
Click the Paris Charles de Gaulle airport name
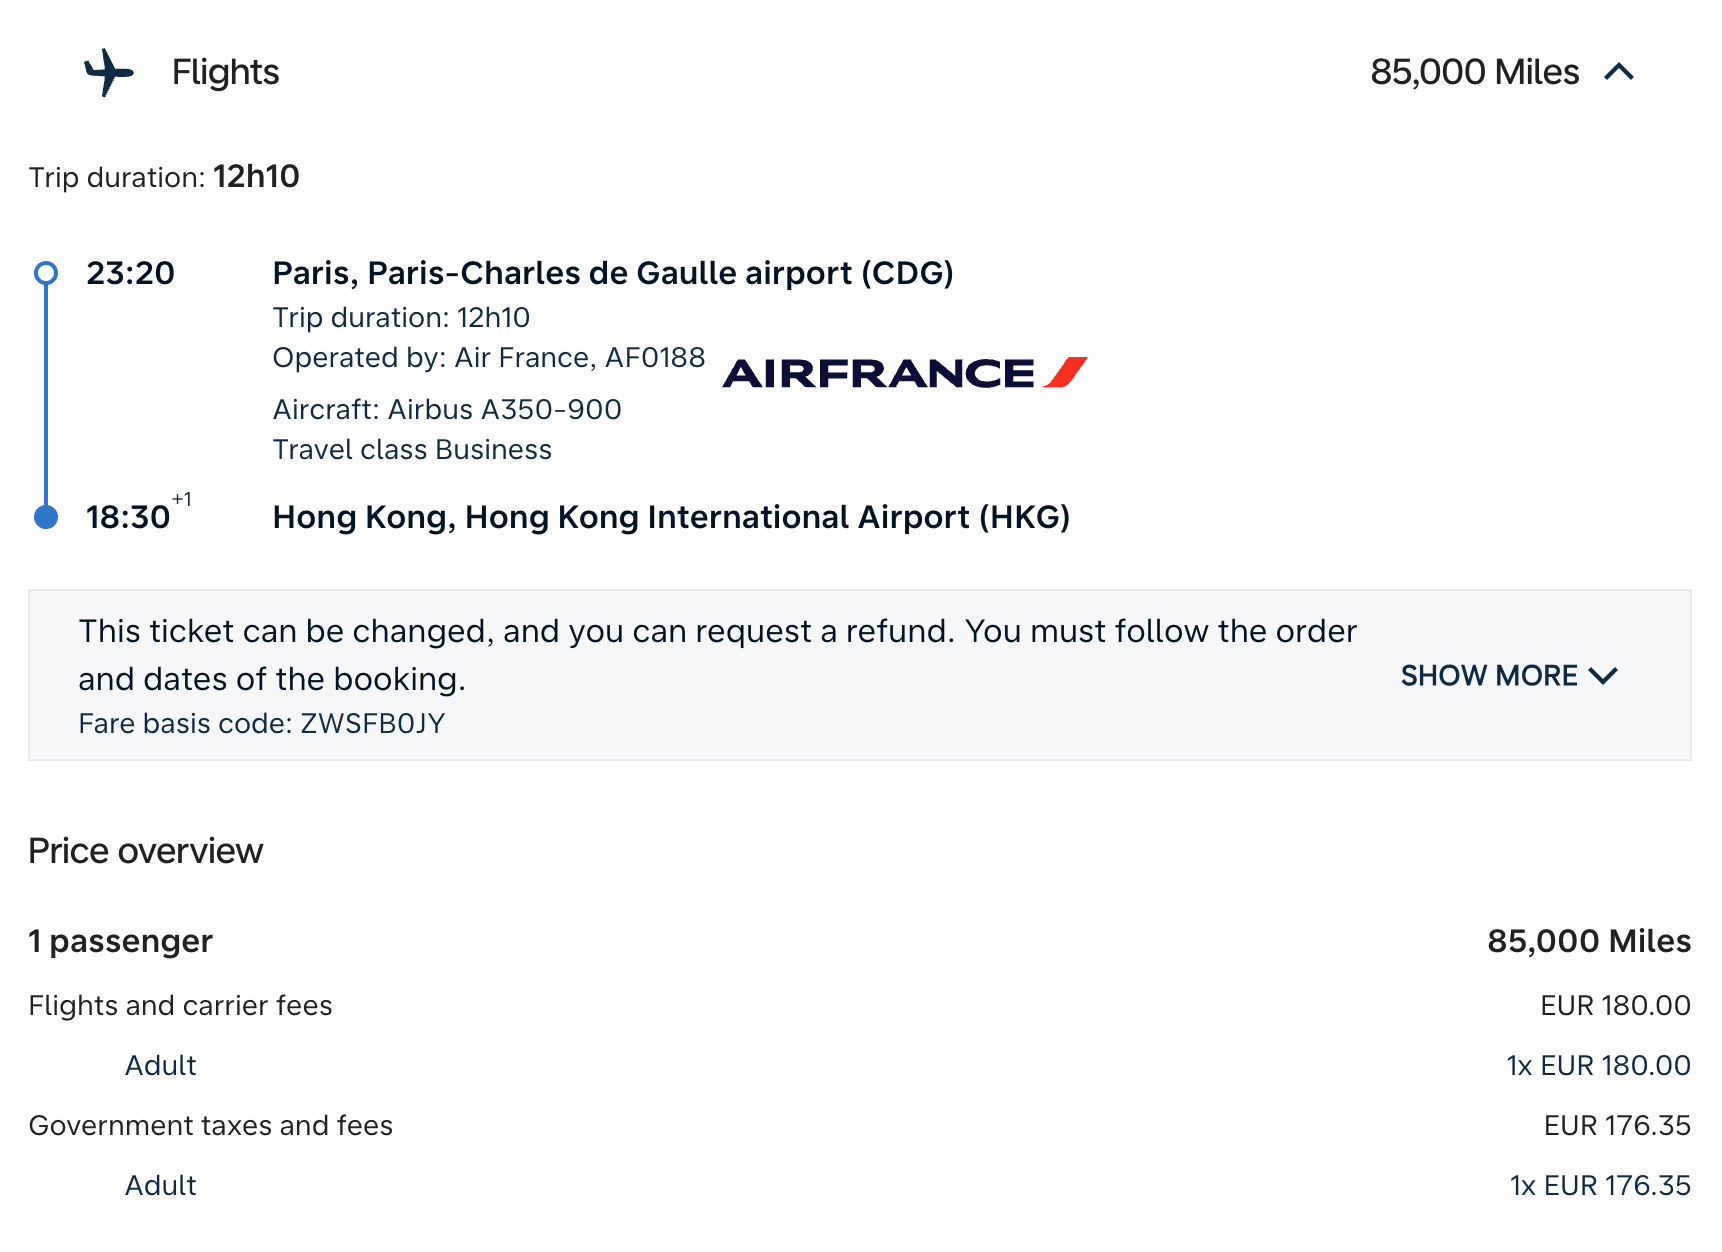click(x=612, y=273)
